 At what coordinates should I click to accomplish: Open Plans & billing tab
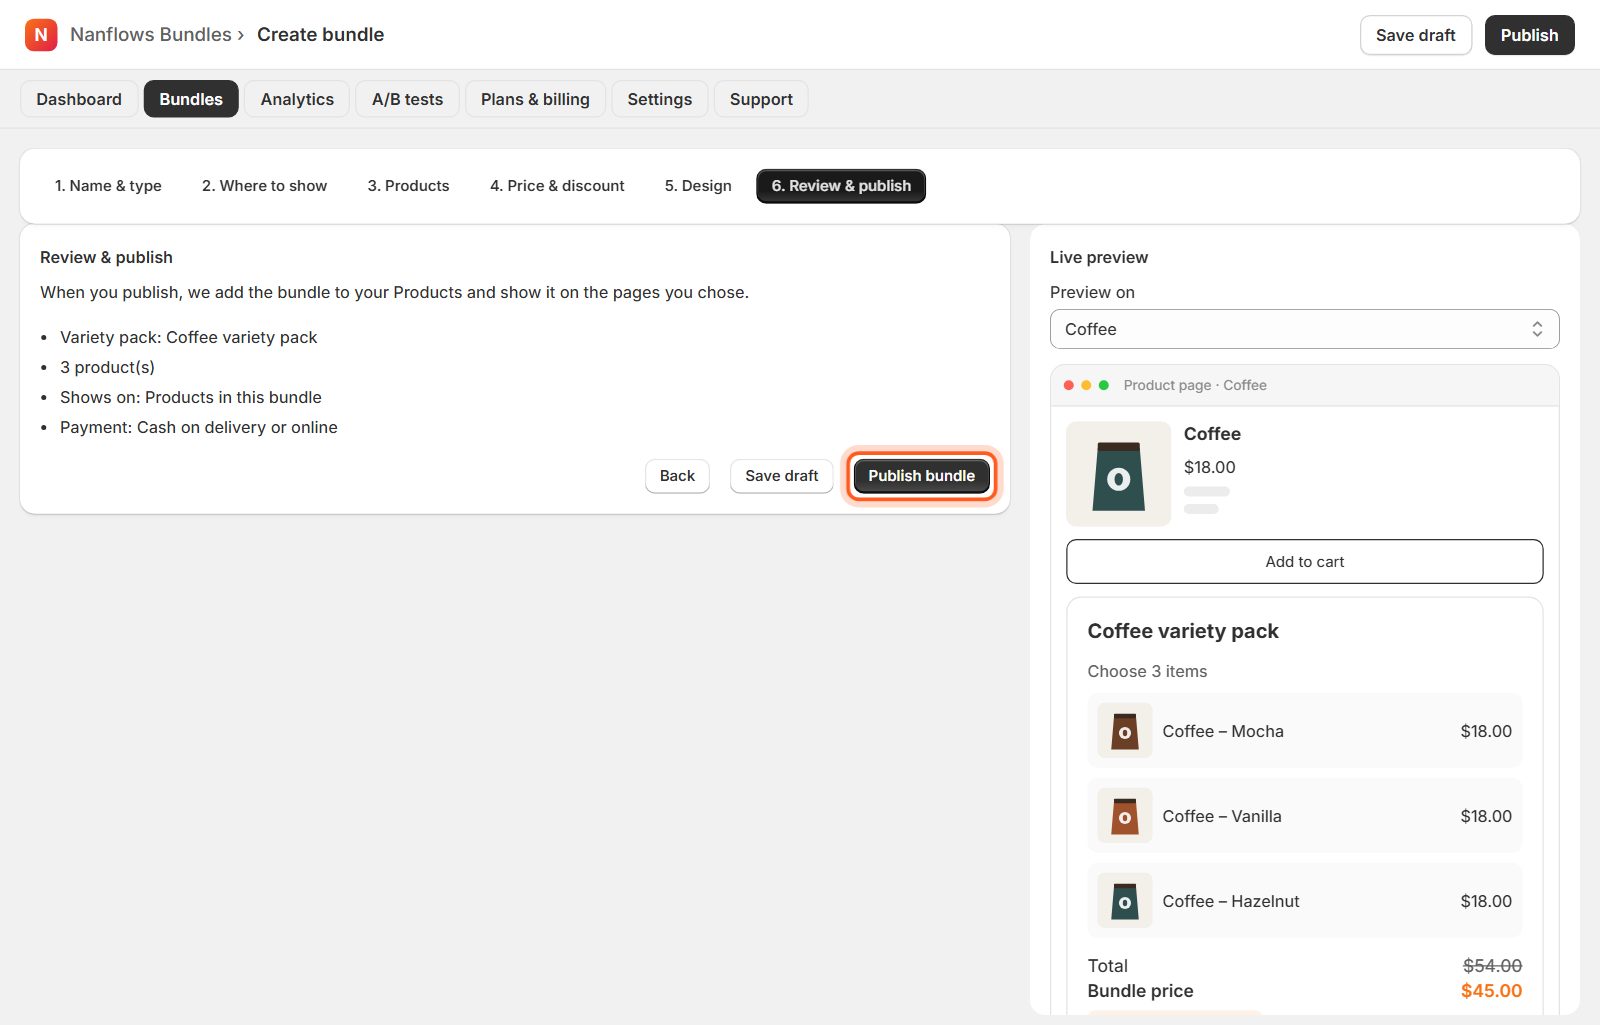[535, 99]
